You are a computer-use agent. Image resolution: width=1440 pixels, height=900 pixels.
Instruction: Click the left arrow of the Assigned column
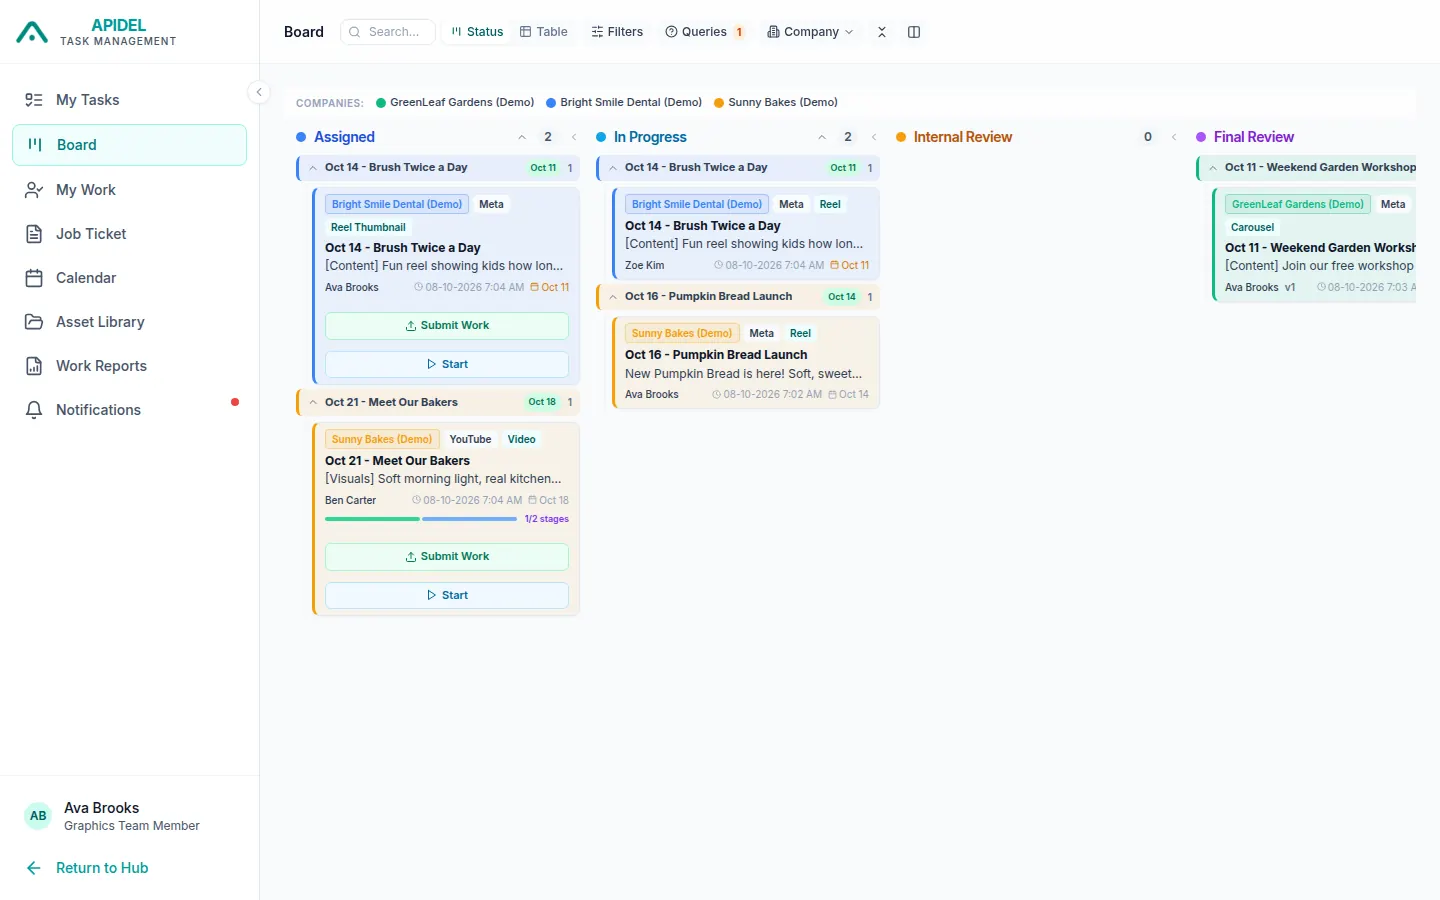(574, 137)
